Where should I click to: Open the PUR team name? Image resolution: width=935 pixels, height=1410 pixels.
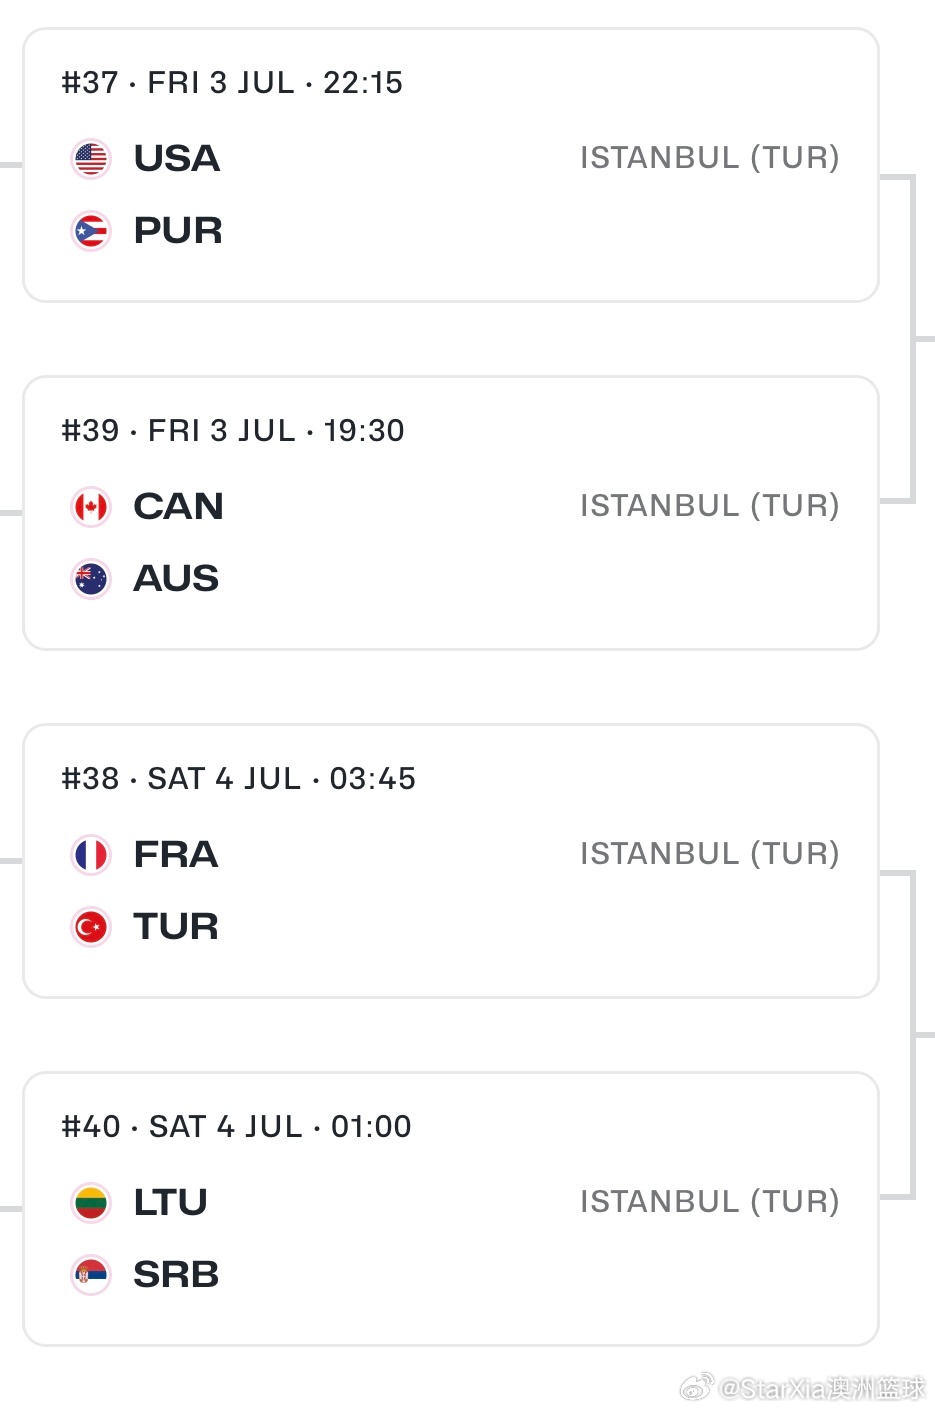pos(178,230)
